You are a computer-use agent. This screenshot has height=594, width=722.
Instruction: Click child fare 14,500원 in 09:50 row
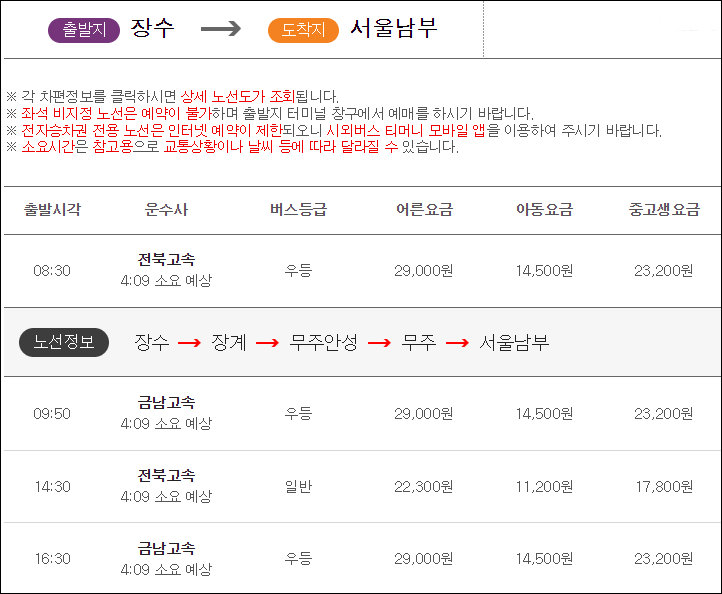544,414
